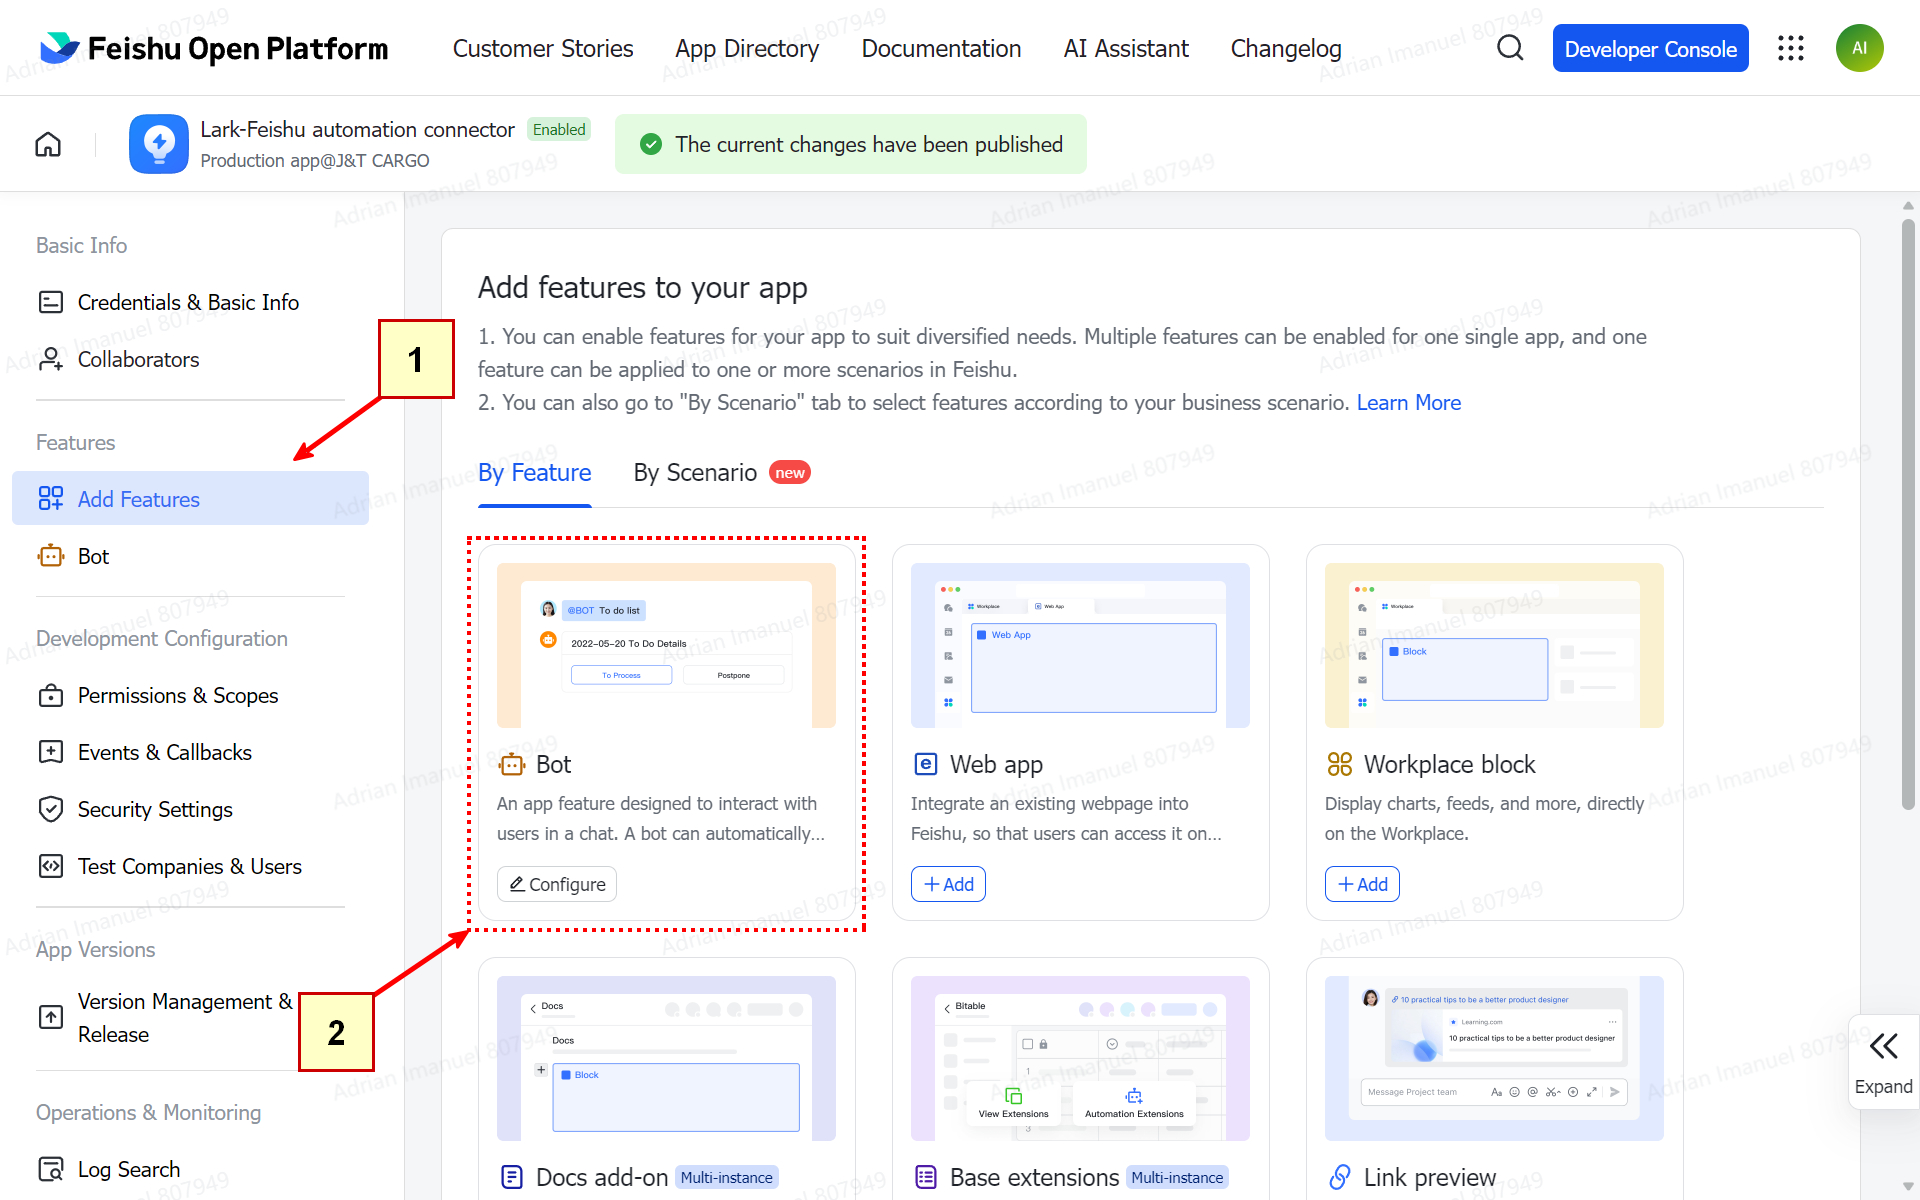Click the Lark-Feishu connector app icon
The height and width of the screenshot is (1200, 1920).
[x=159, y=144]
